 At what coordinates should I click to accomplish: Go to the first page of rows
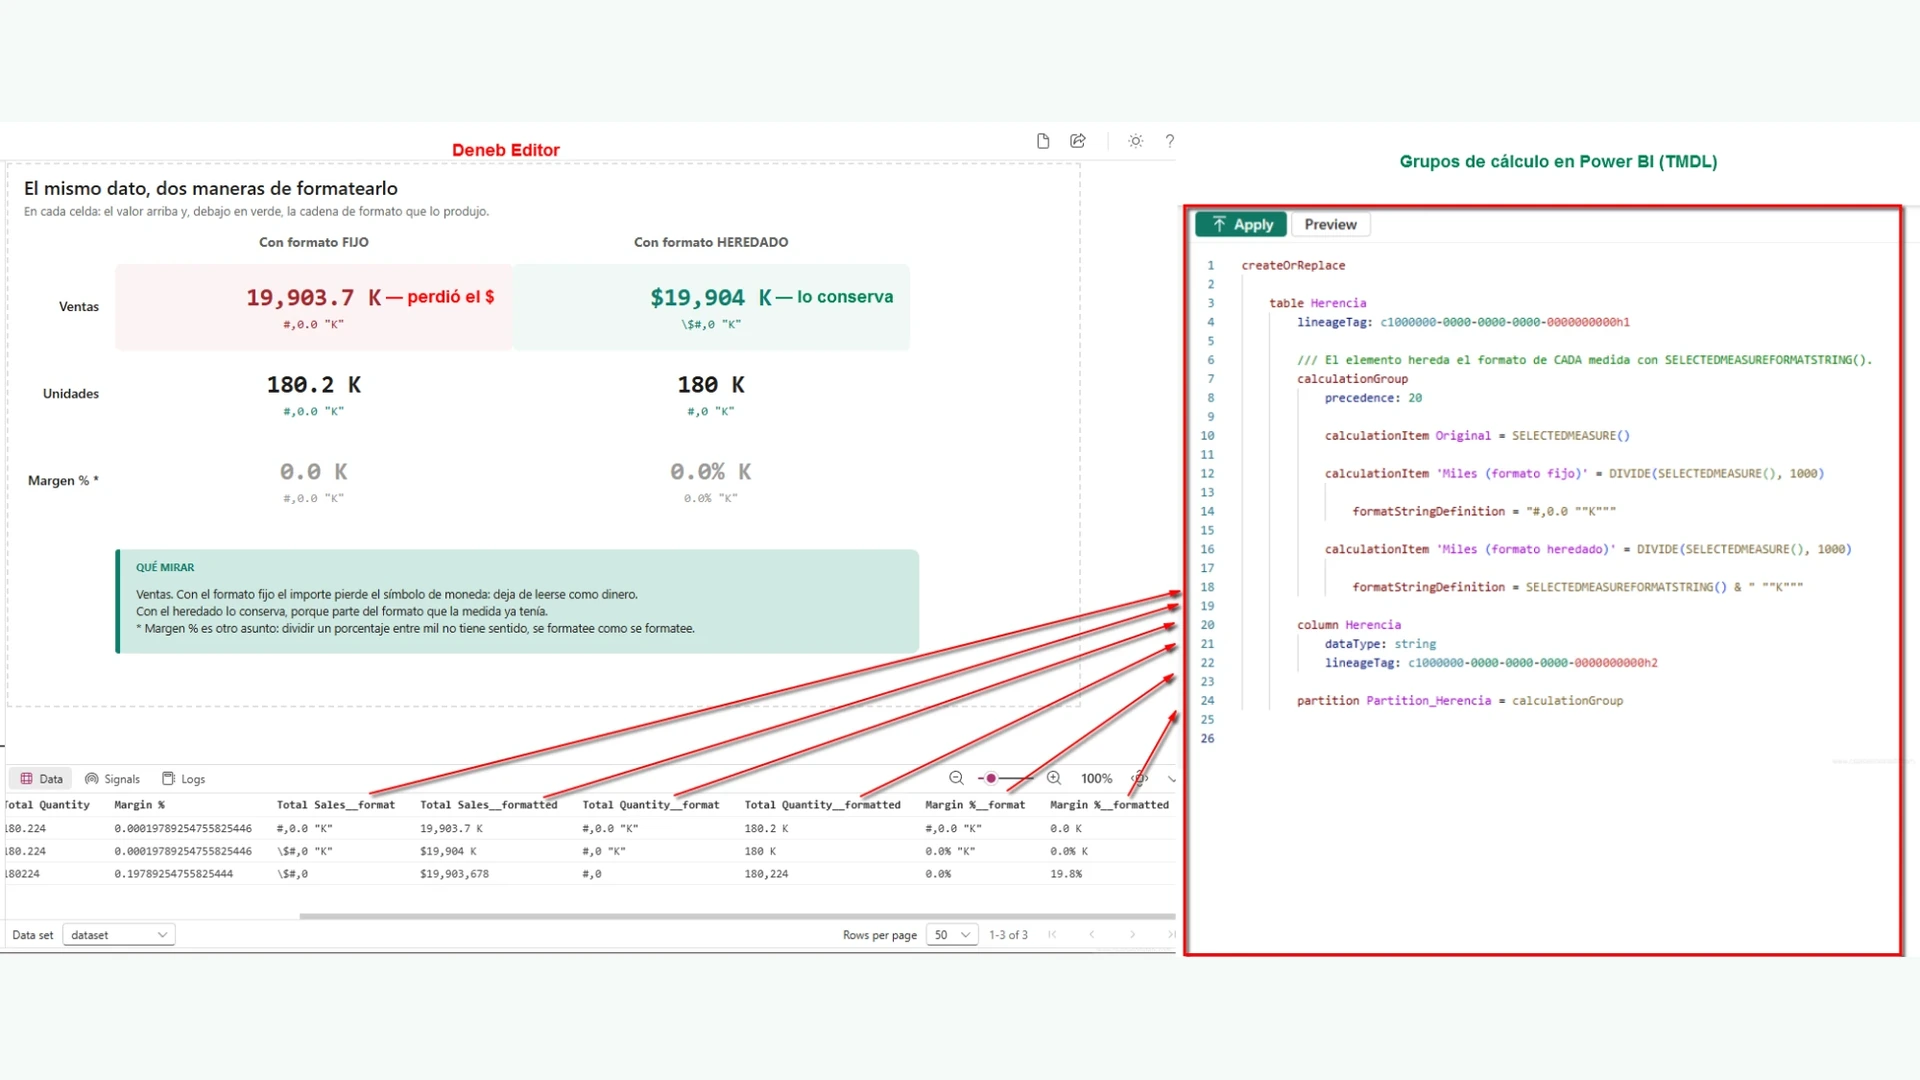[x=1052, y=935]
